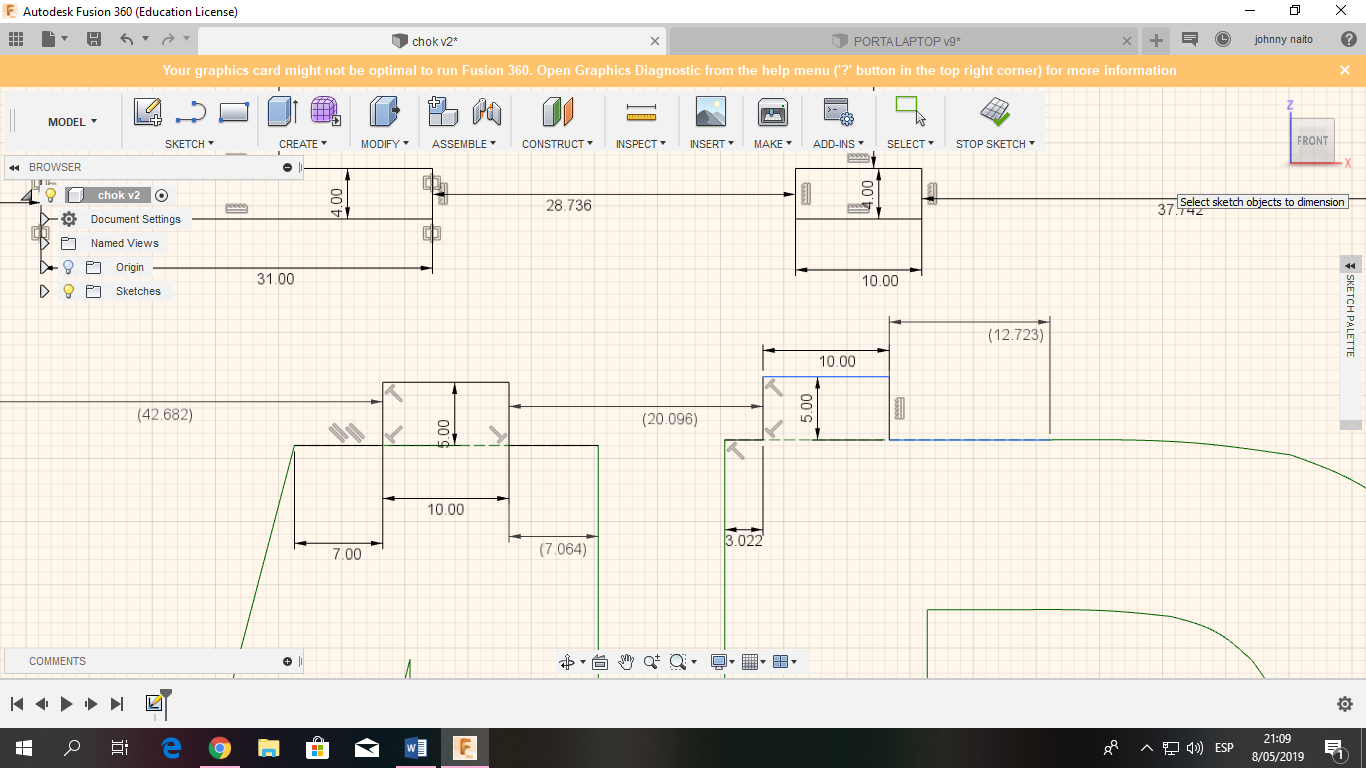Open the Scripts and Add-Ins icon

(x=838, y=111)
